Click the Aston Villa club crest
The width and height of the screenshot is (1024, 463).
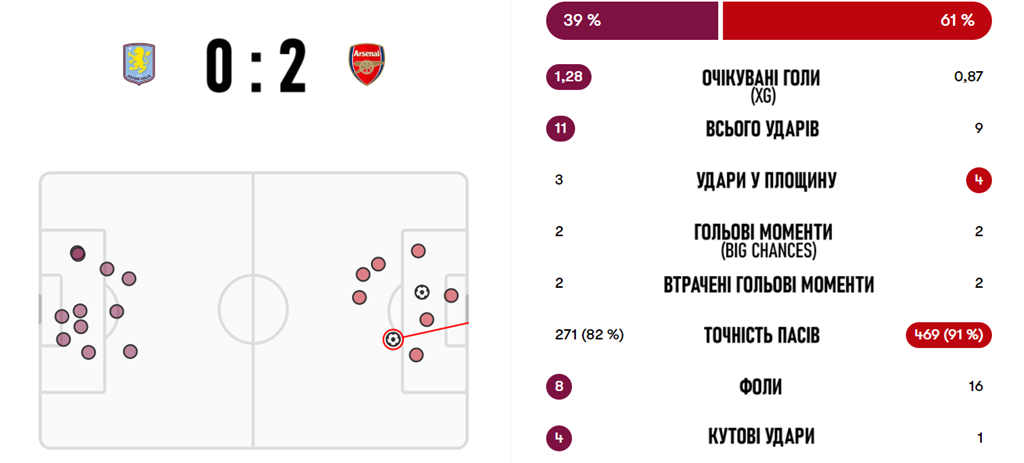[139, 64]
